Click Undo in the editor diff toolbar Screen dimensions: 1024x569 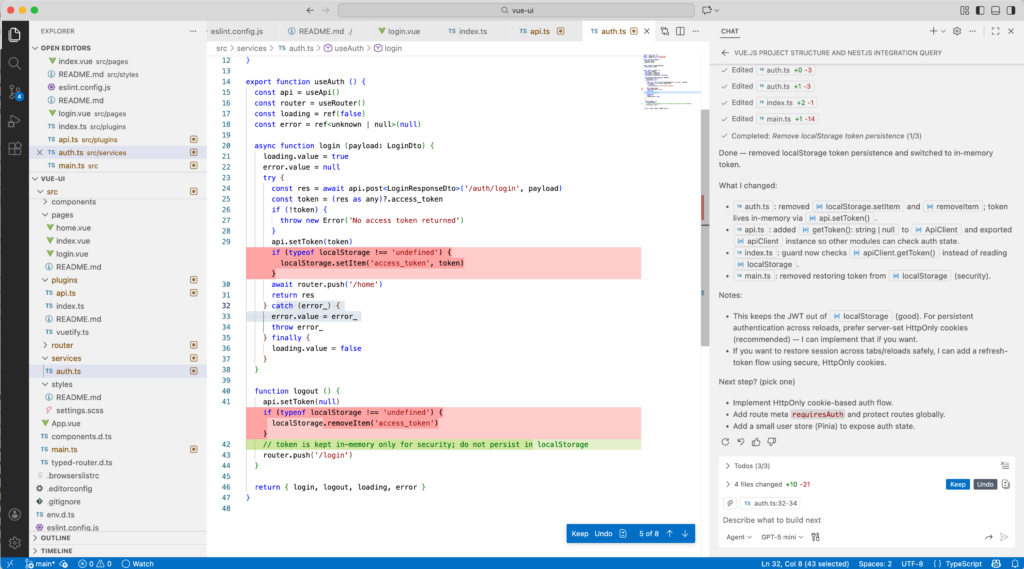(603, 533)
